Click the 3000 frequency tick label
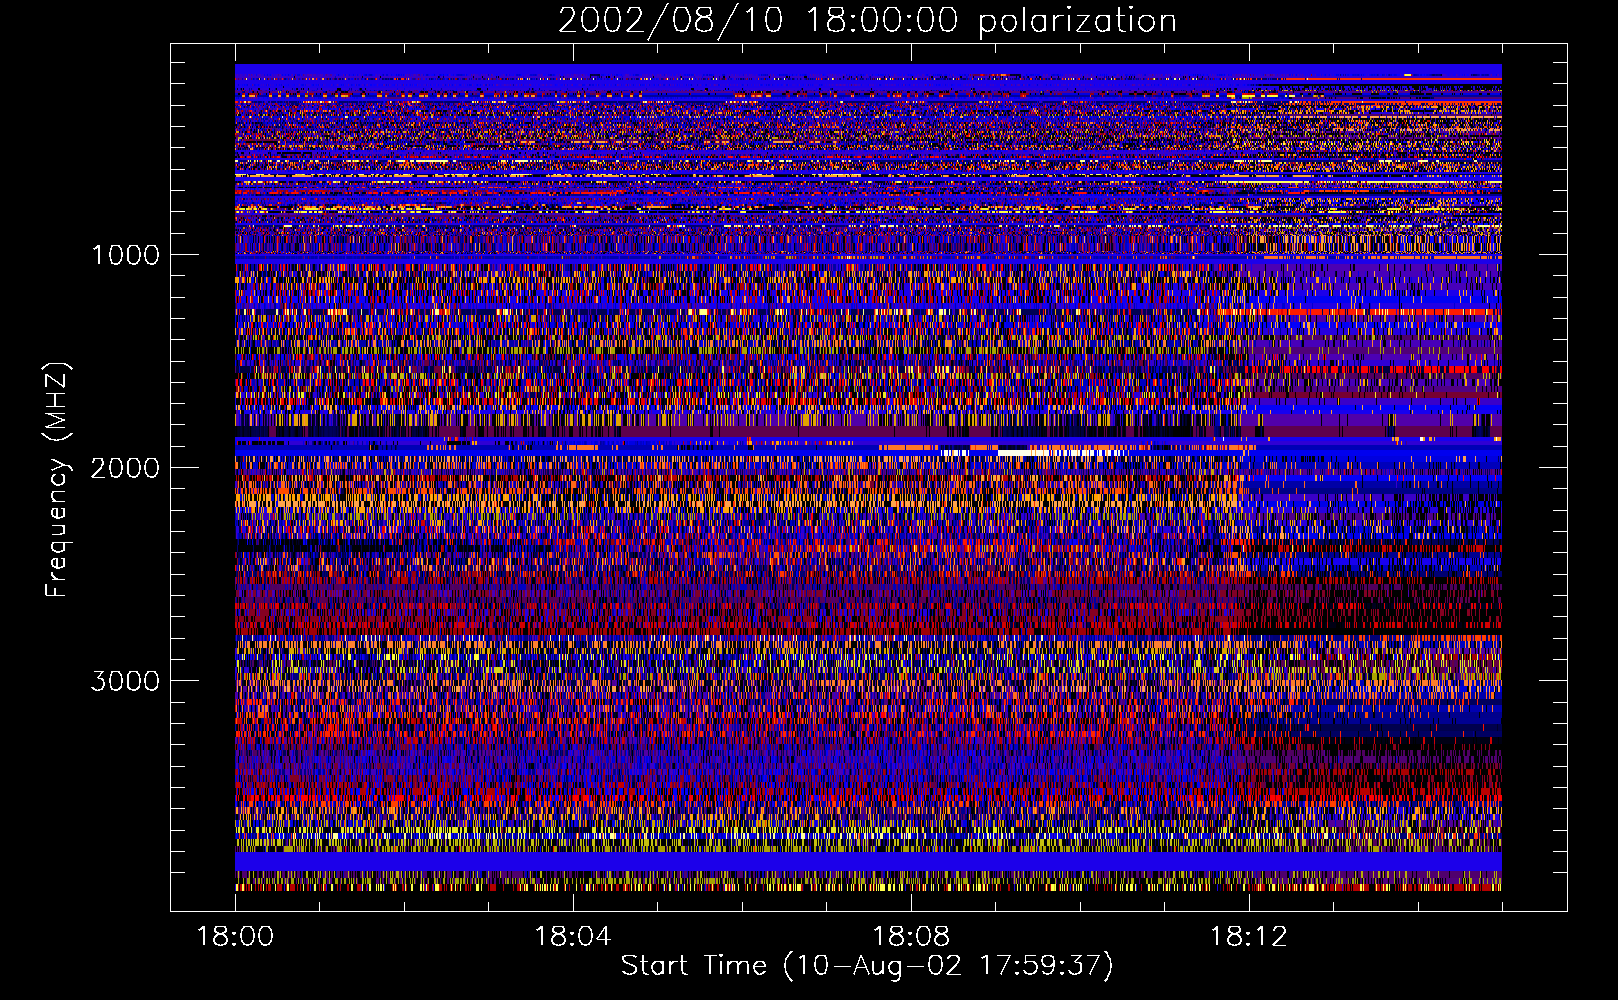This screenshot has width=1618, height=1000. (125, 681)
